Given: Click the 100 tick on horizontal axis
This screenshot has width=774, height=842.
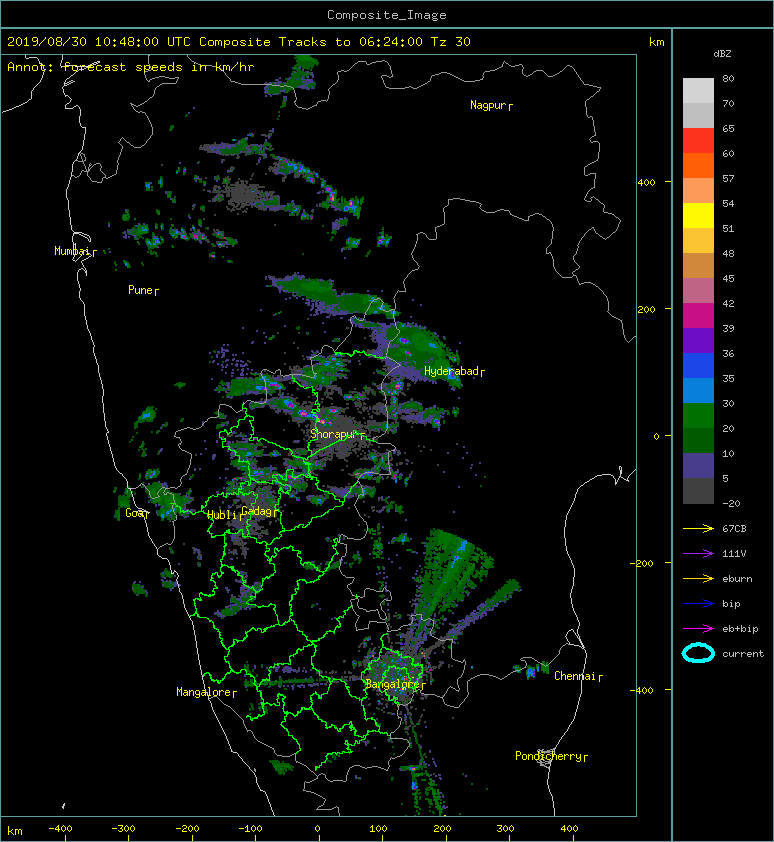Looking at the screenshot, I should click(378, 829).
